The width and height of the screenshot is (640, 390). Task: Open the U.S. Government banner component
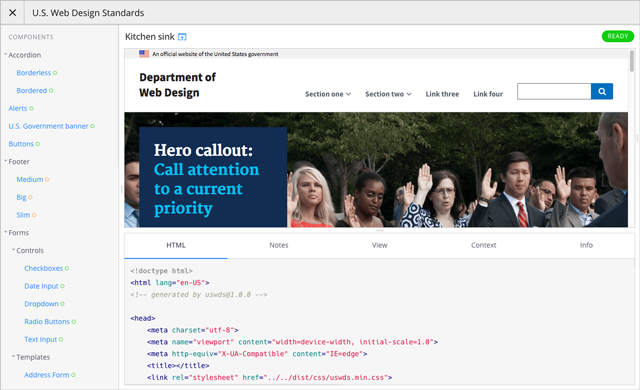point(49,126)
